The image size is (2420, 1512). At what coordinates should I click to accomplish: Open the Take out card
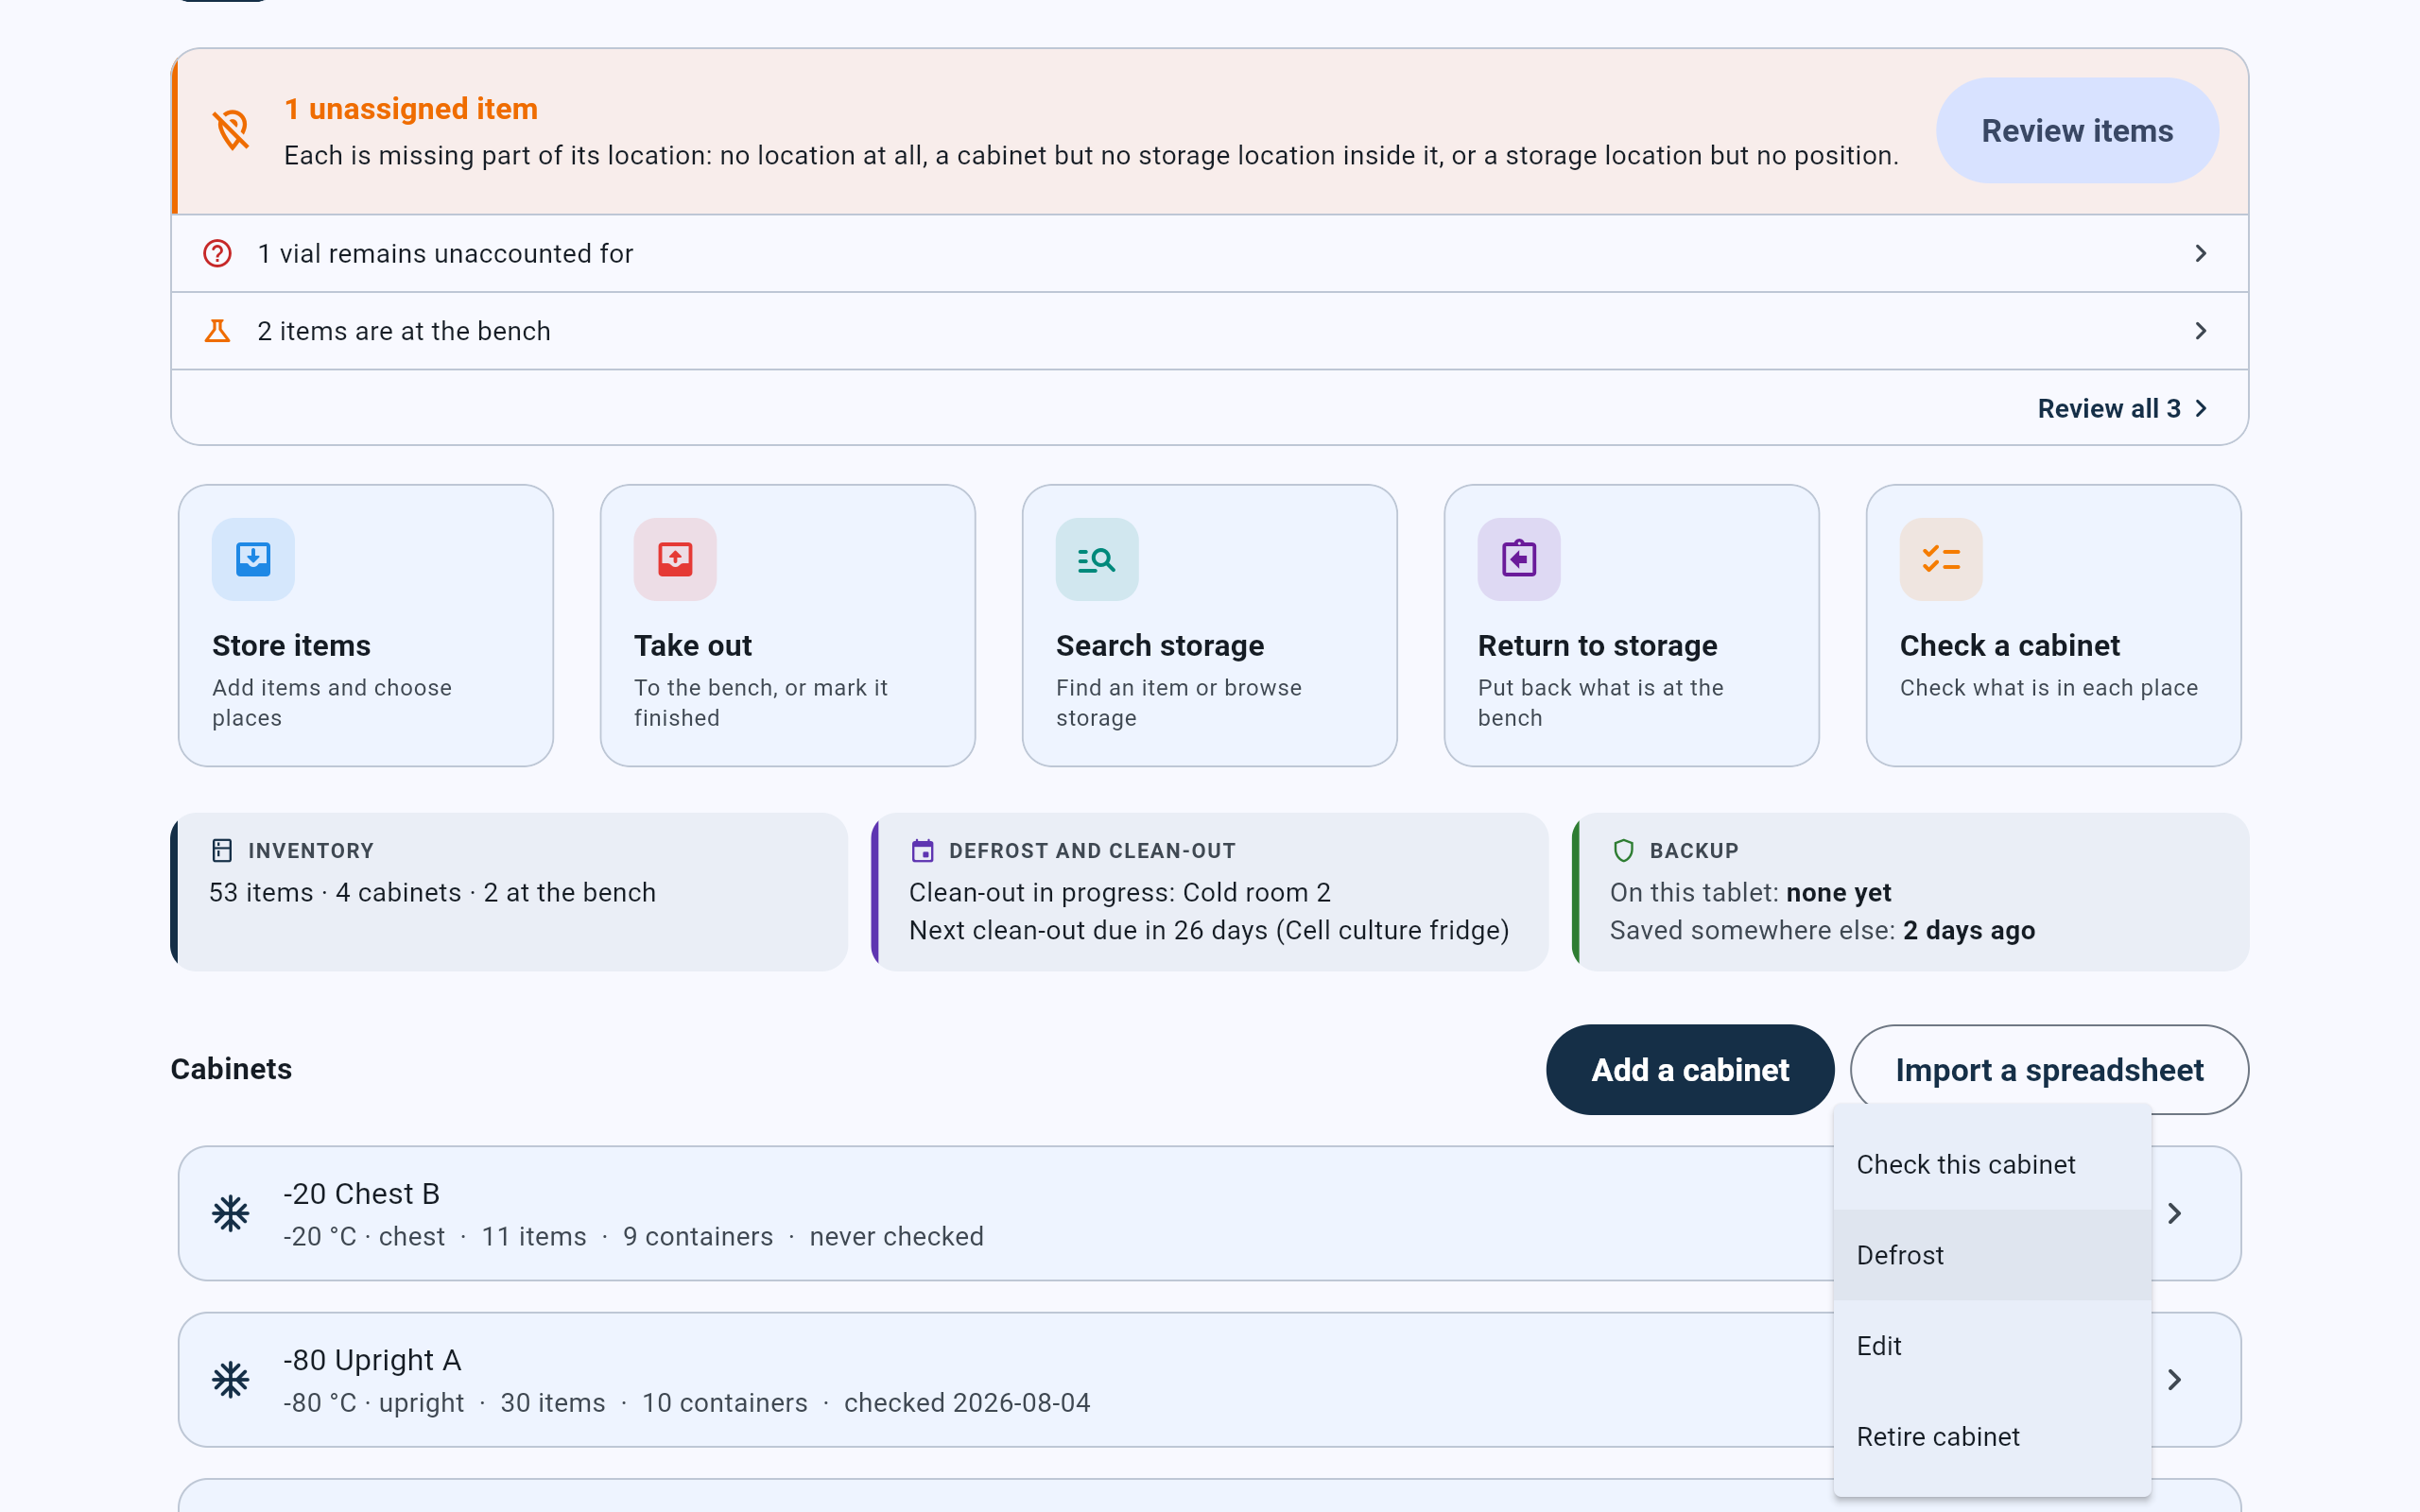[788, 626]
